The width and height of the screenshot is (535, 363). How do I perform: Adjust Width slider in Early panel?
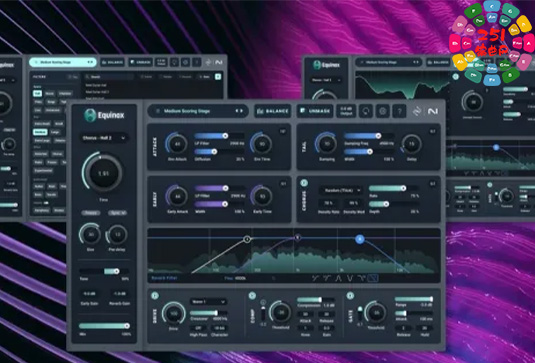[x=219, y=204]
